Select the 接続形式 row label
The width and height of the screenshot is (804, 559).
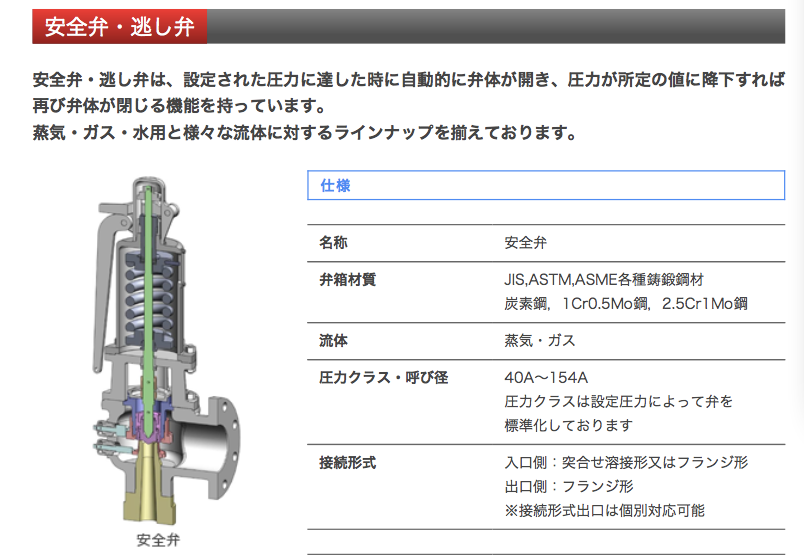click(x=347, y=463)
